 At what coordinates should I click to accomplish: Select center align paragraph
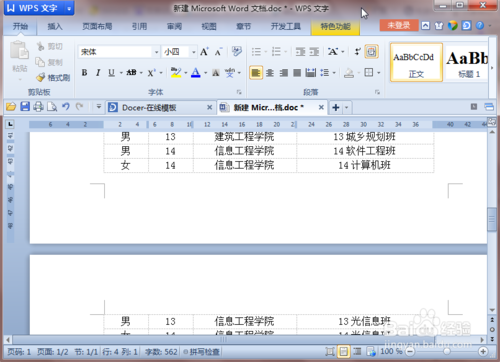[x=270, y=73]
